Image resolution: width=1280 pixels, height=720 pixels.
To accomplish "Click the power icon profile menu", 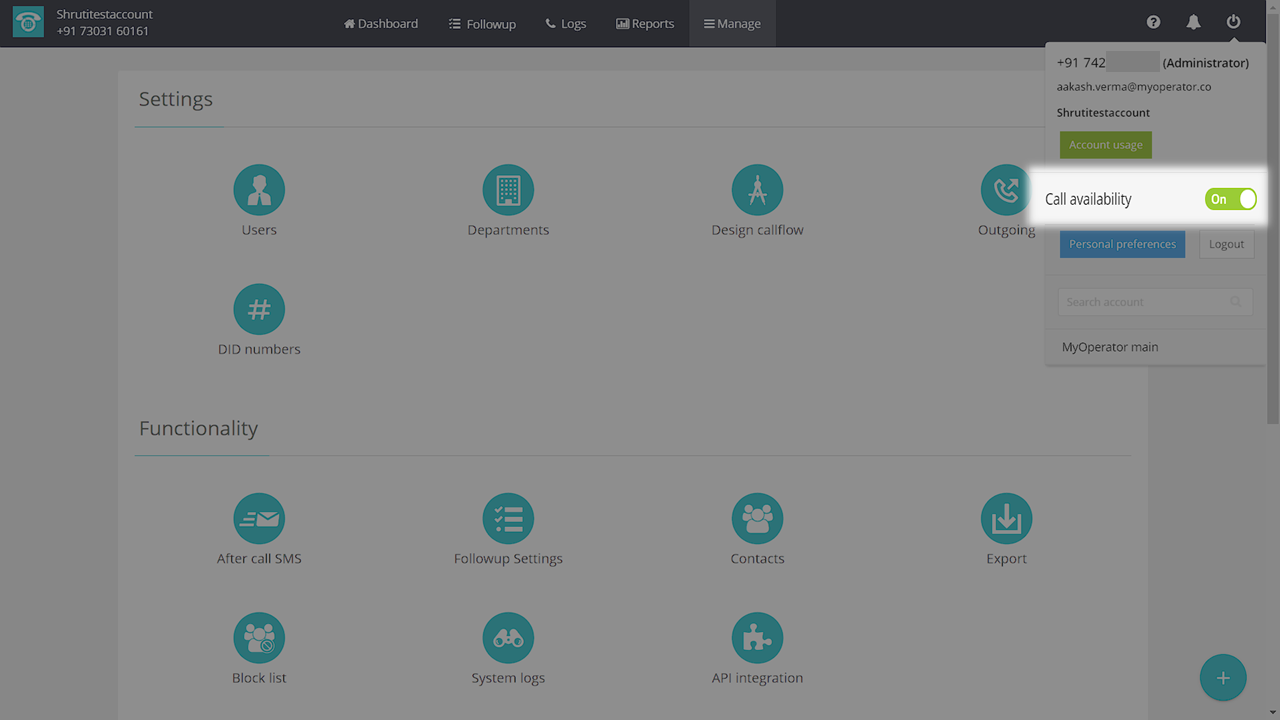I will (1233, 22).
